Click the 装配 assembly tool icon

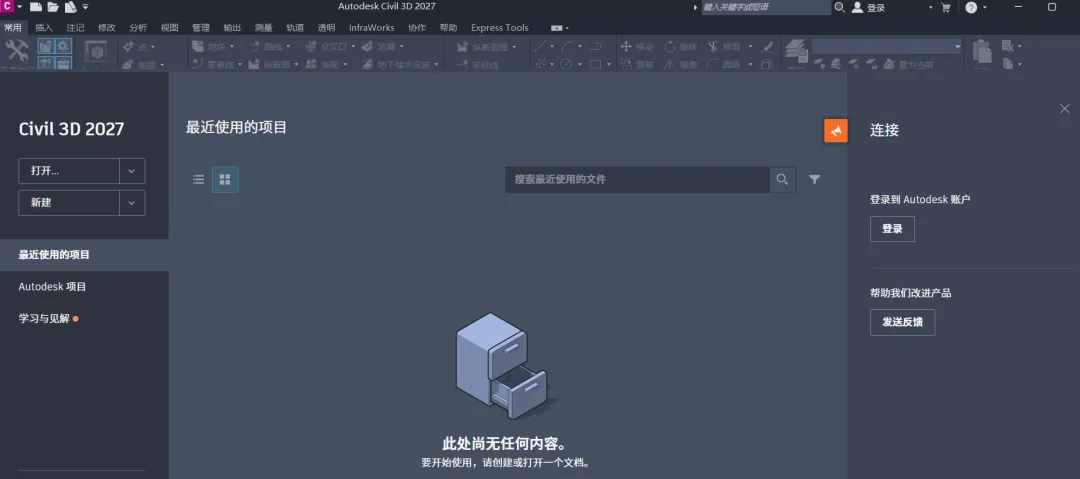311,64
